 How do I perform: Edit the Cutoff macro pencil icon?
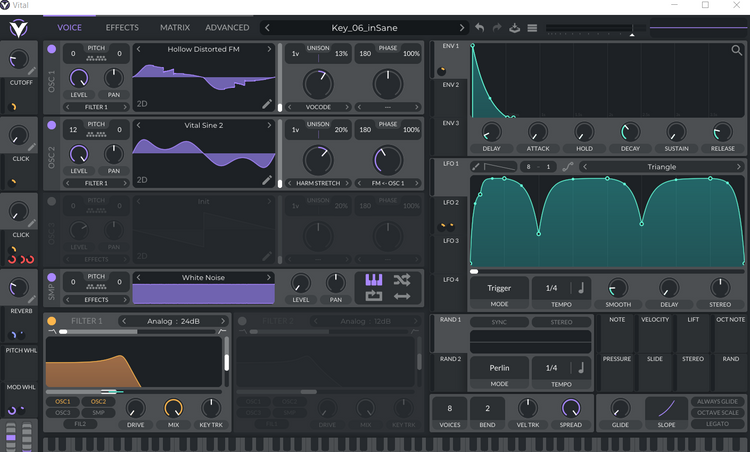[32, 71]
